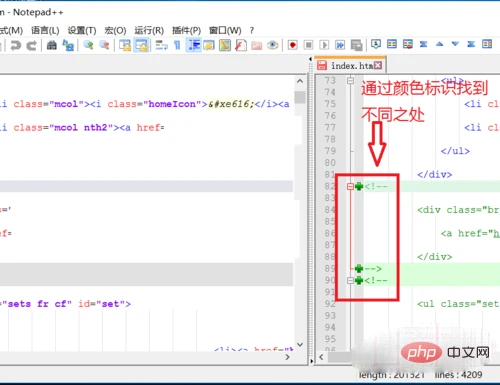Zoom in on the editor text
Viewport: 500px width, 385px height.
click(88, 45)
